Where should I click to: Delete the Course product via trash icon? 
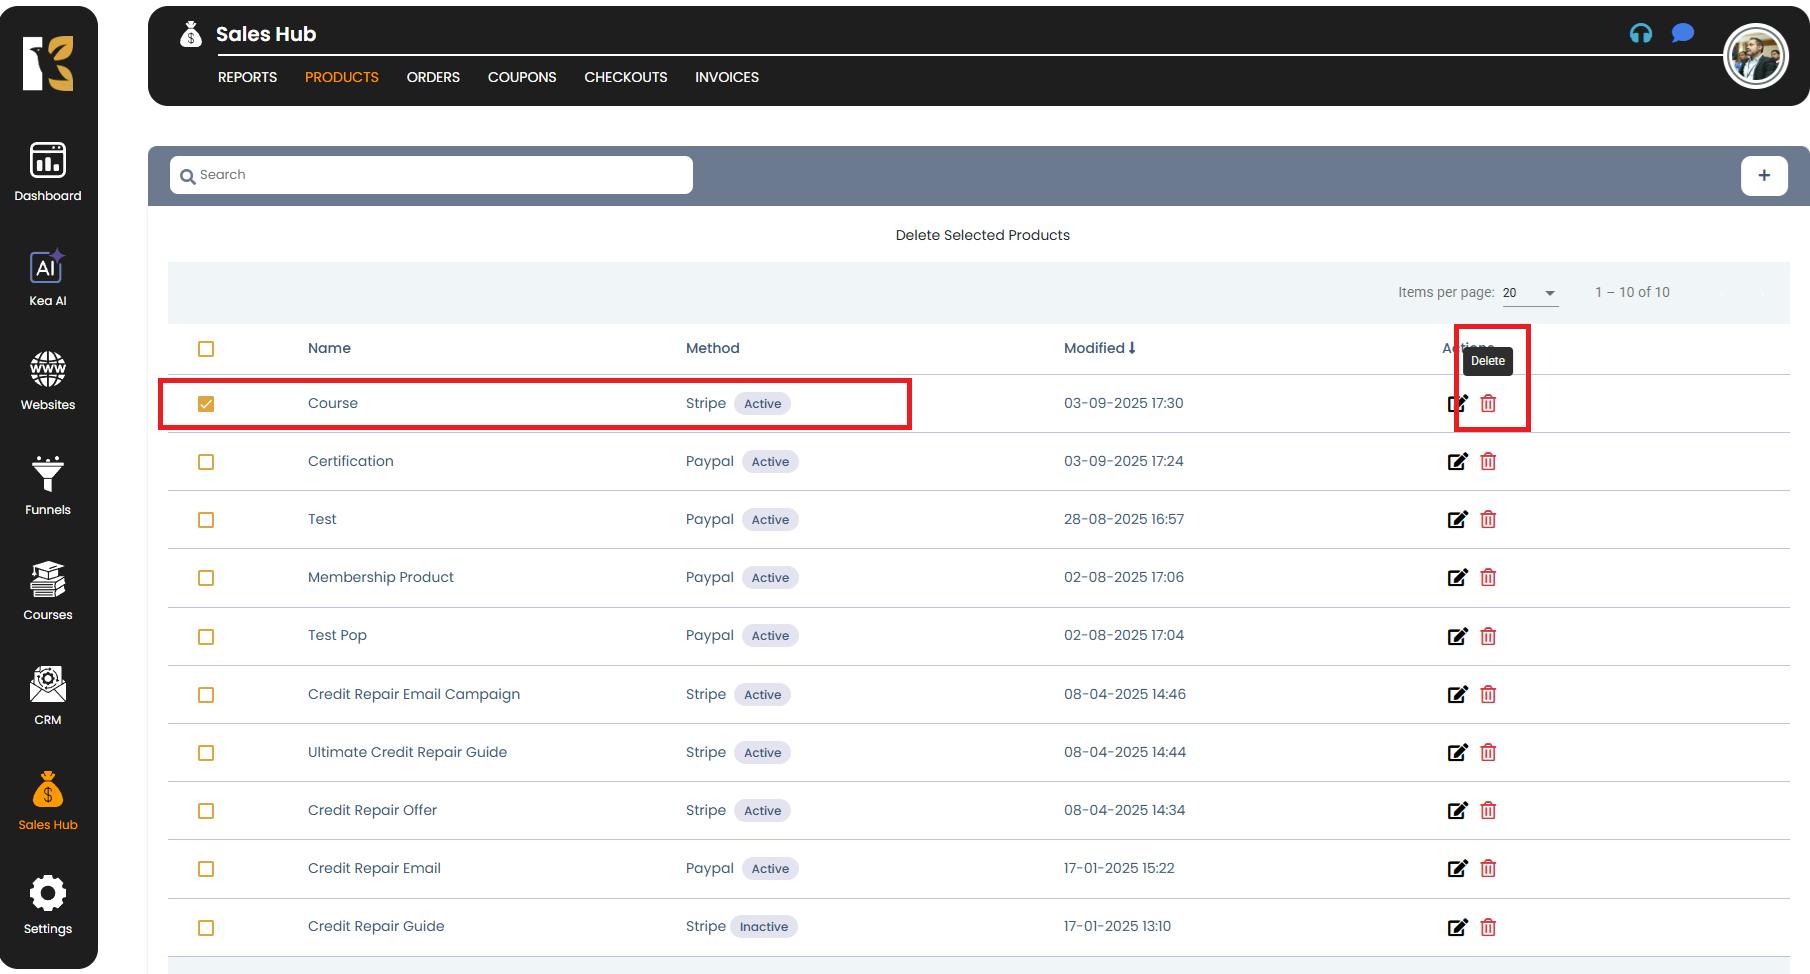click(1488, 404)
